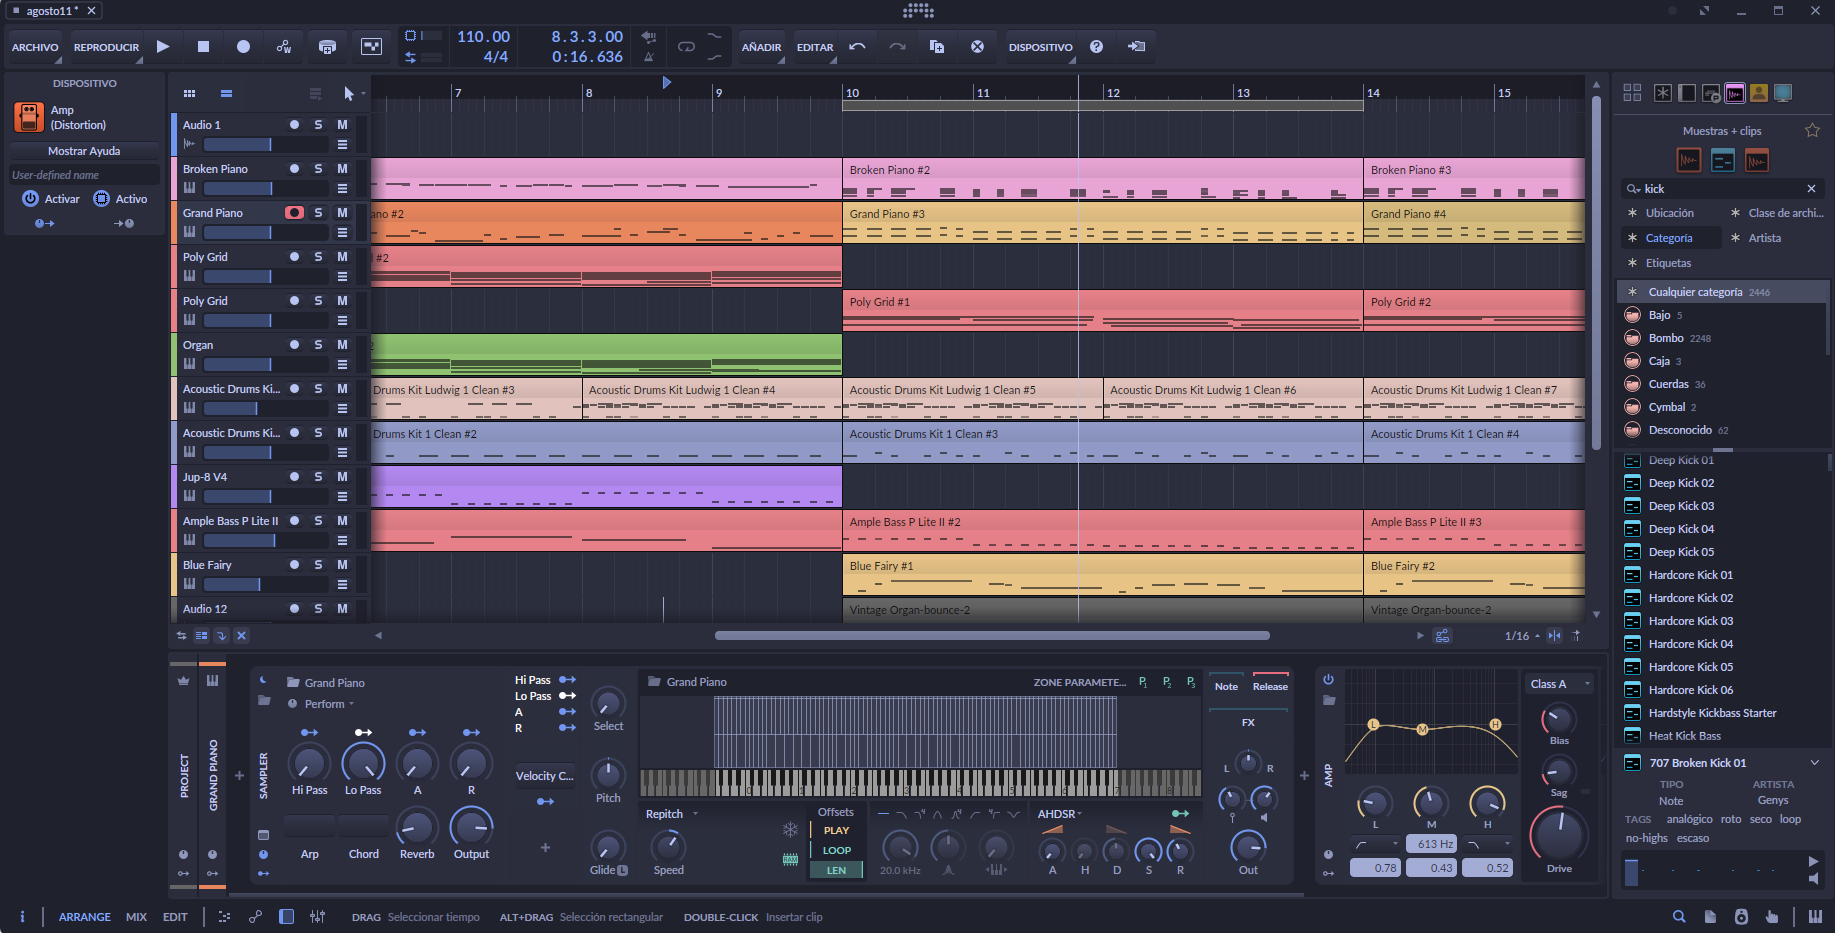
Task: Open my computer files browser icon
Action: click(x=1783, y=93)
